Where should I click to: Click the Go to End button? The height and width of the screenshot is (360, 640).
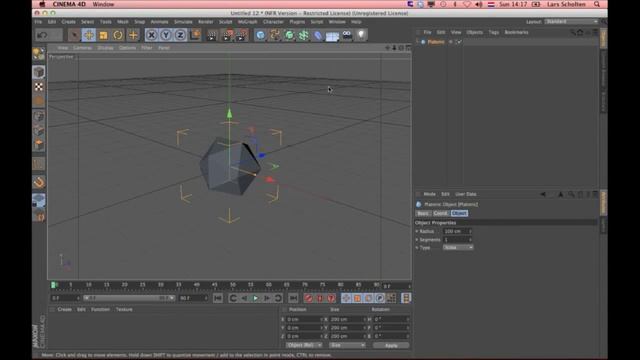pyautogui.click(x=293, y=298)
